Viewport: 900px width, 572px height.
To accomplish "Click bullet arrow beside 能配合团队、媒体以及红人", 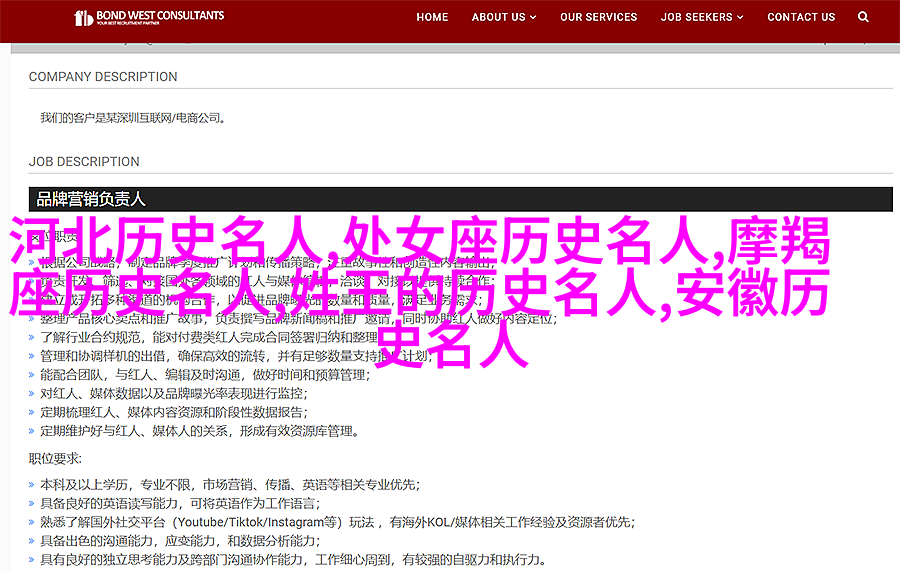I will [x=33, y=375].
